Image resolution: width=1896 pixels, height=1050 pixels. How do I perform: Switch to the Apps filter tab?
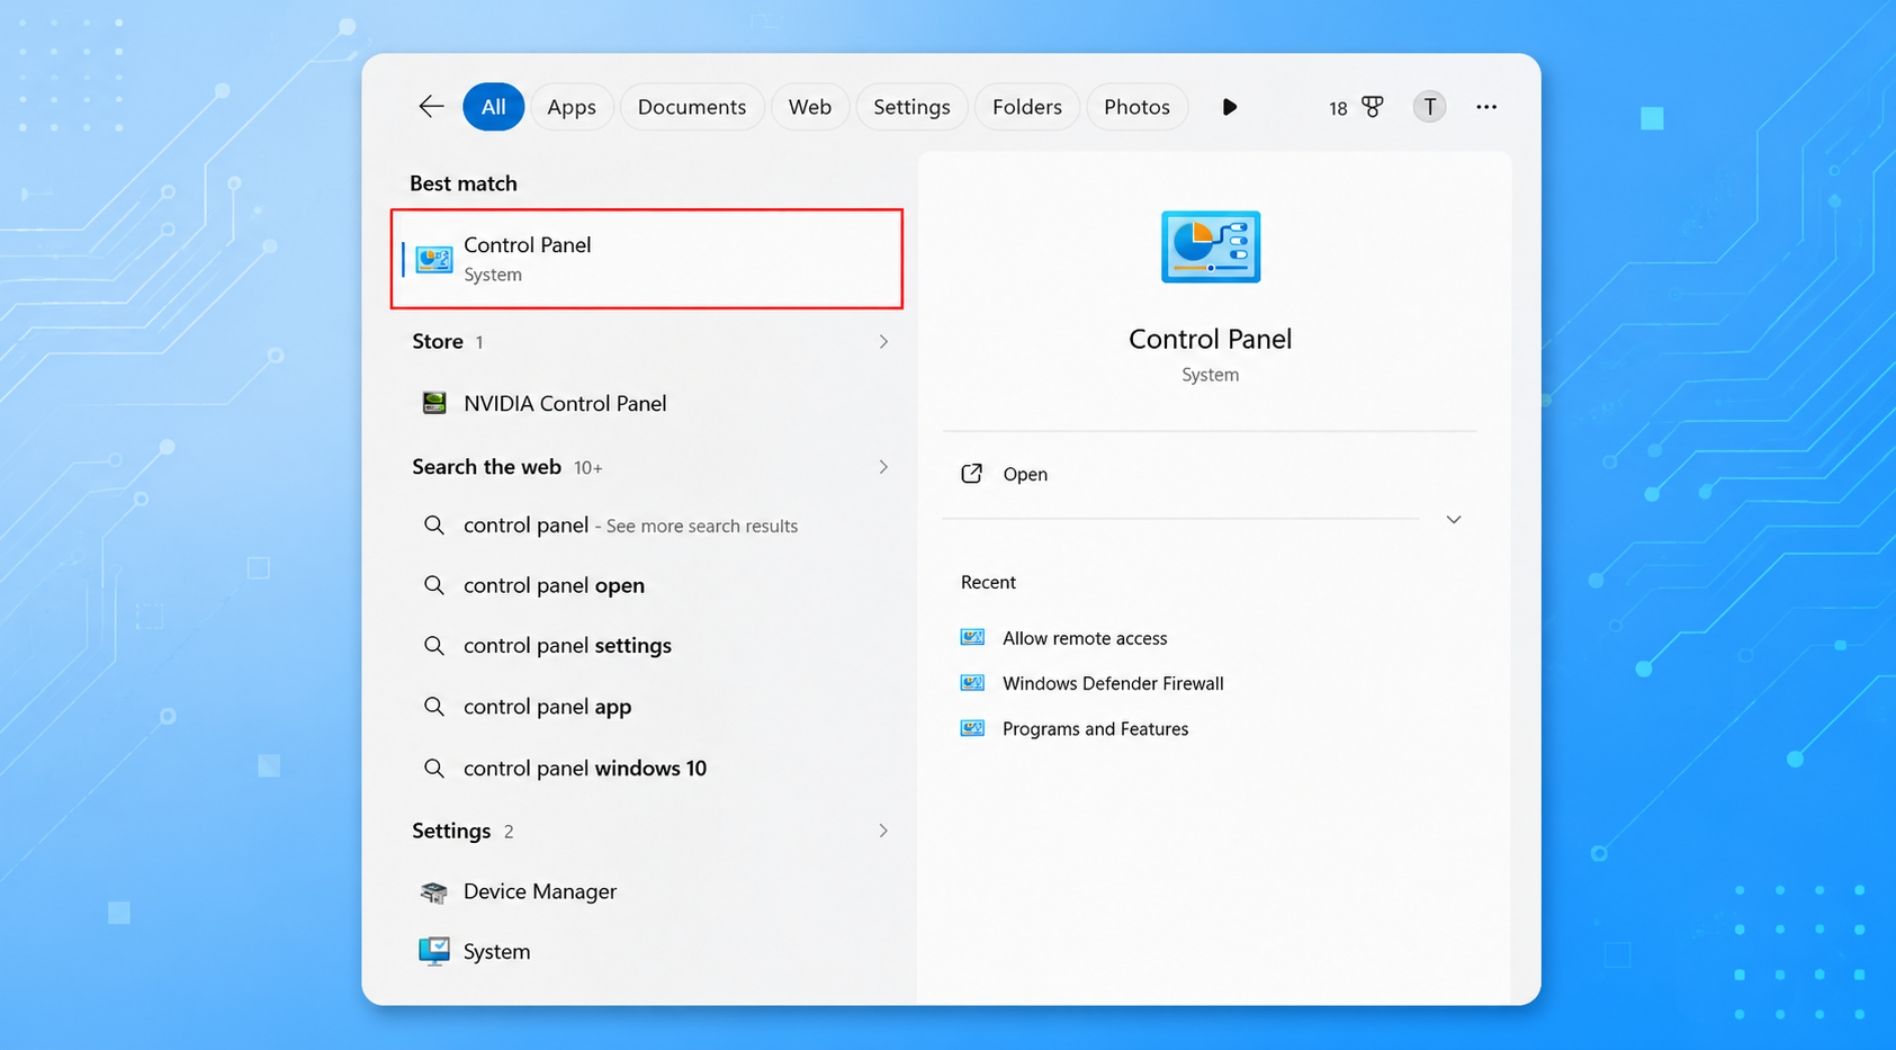point(571,107)
